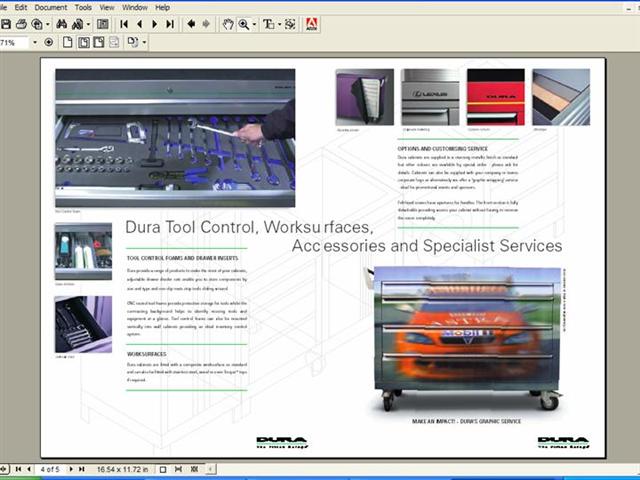Click the Print icon
This screenshot has width=640, height=480.
(x=21, y=24)
